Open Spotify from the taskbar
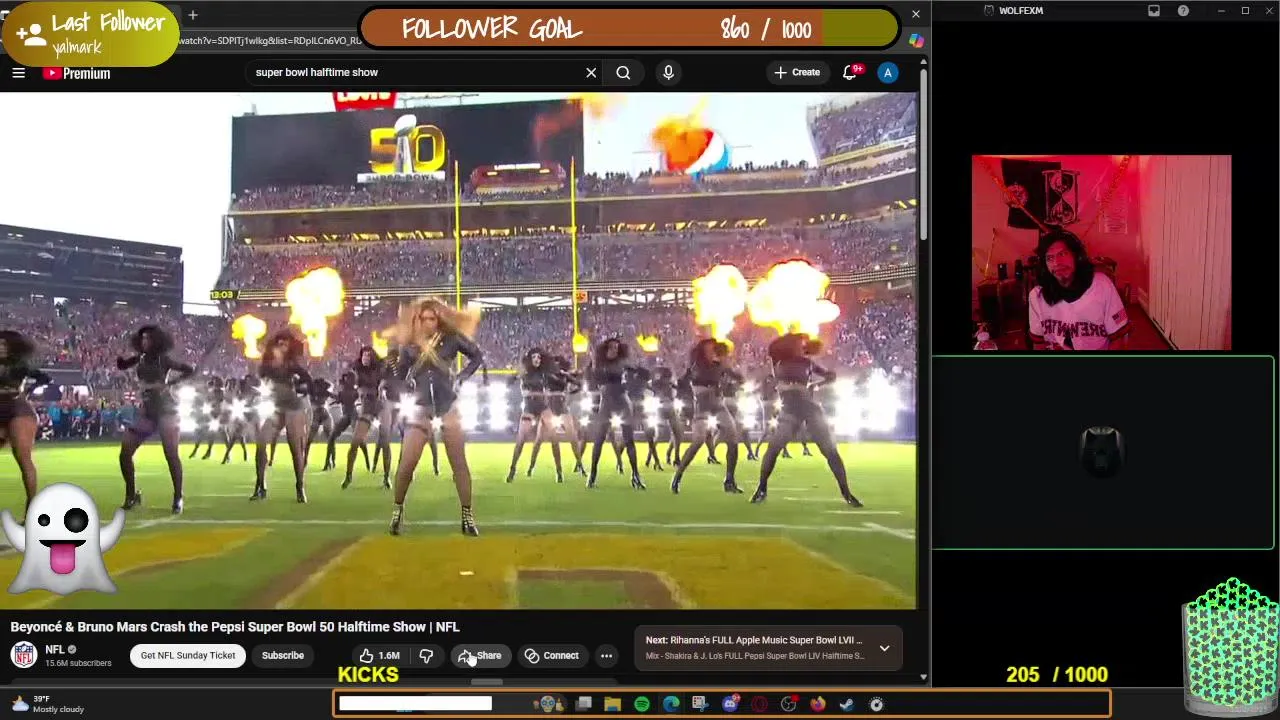 pos(642,704)
